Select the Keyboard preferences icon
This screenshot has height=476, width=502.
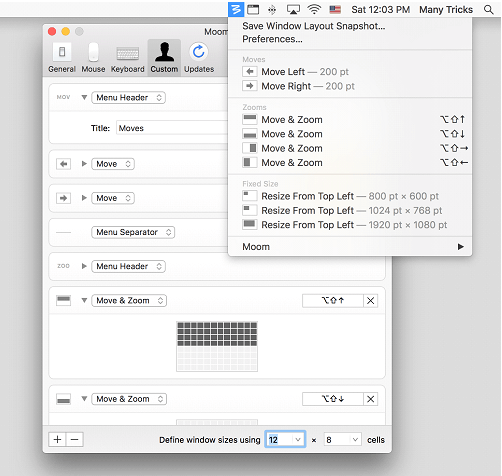tap(128, 58)
